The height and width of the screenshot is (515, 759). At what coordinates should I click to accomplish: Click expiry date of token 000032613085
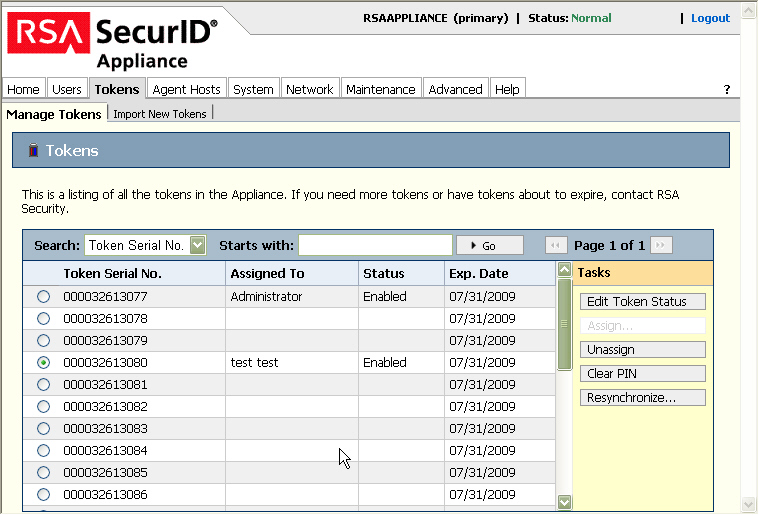482,472
